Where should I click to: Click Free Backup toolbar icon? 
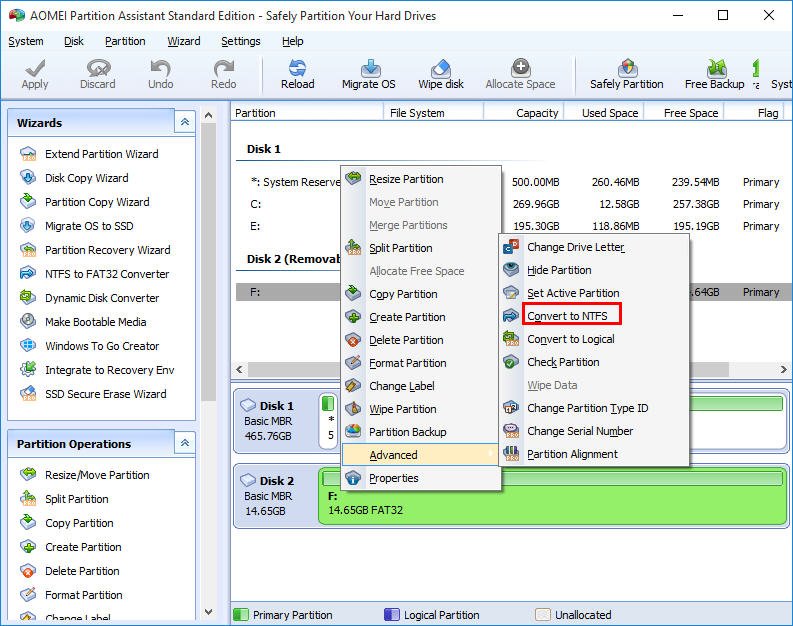click(715, 74)
